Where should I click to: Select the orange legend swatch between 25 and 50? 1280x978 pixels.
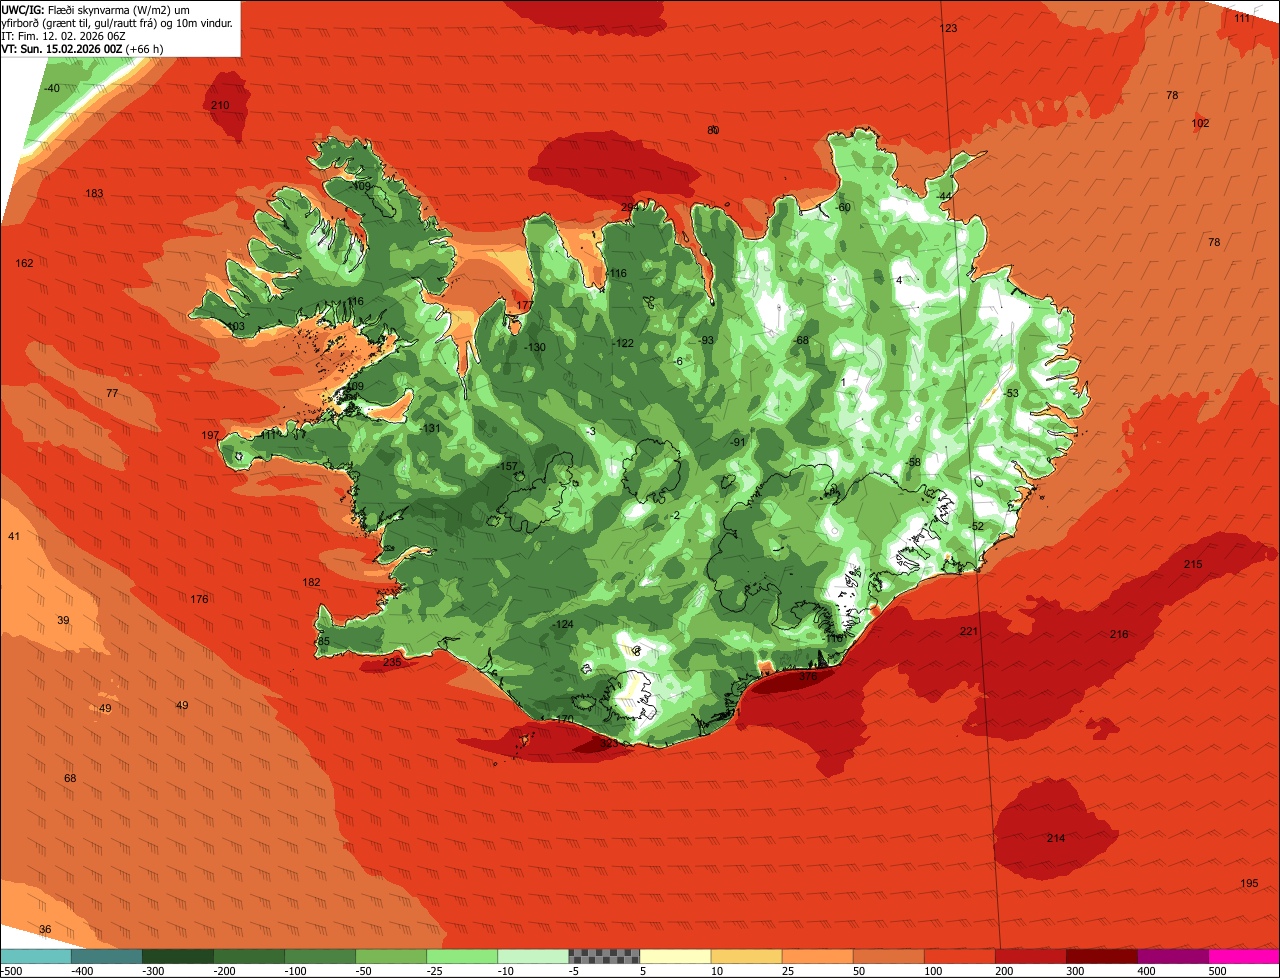point(817,956)
